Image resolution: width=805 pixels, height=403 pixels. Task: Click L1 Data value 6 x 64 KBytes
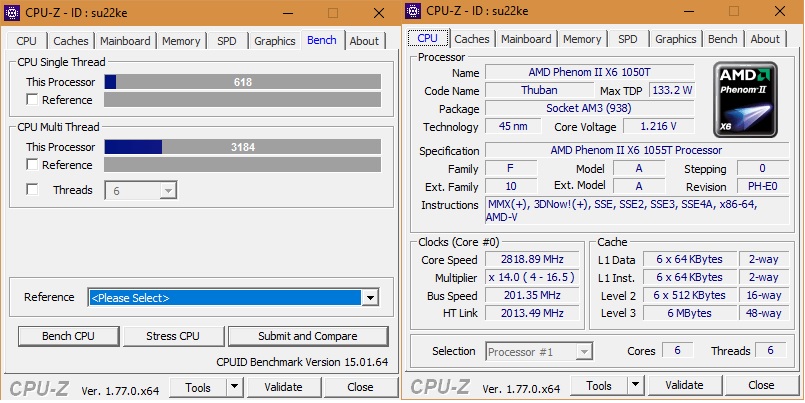click(689, 259)
